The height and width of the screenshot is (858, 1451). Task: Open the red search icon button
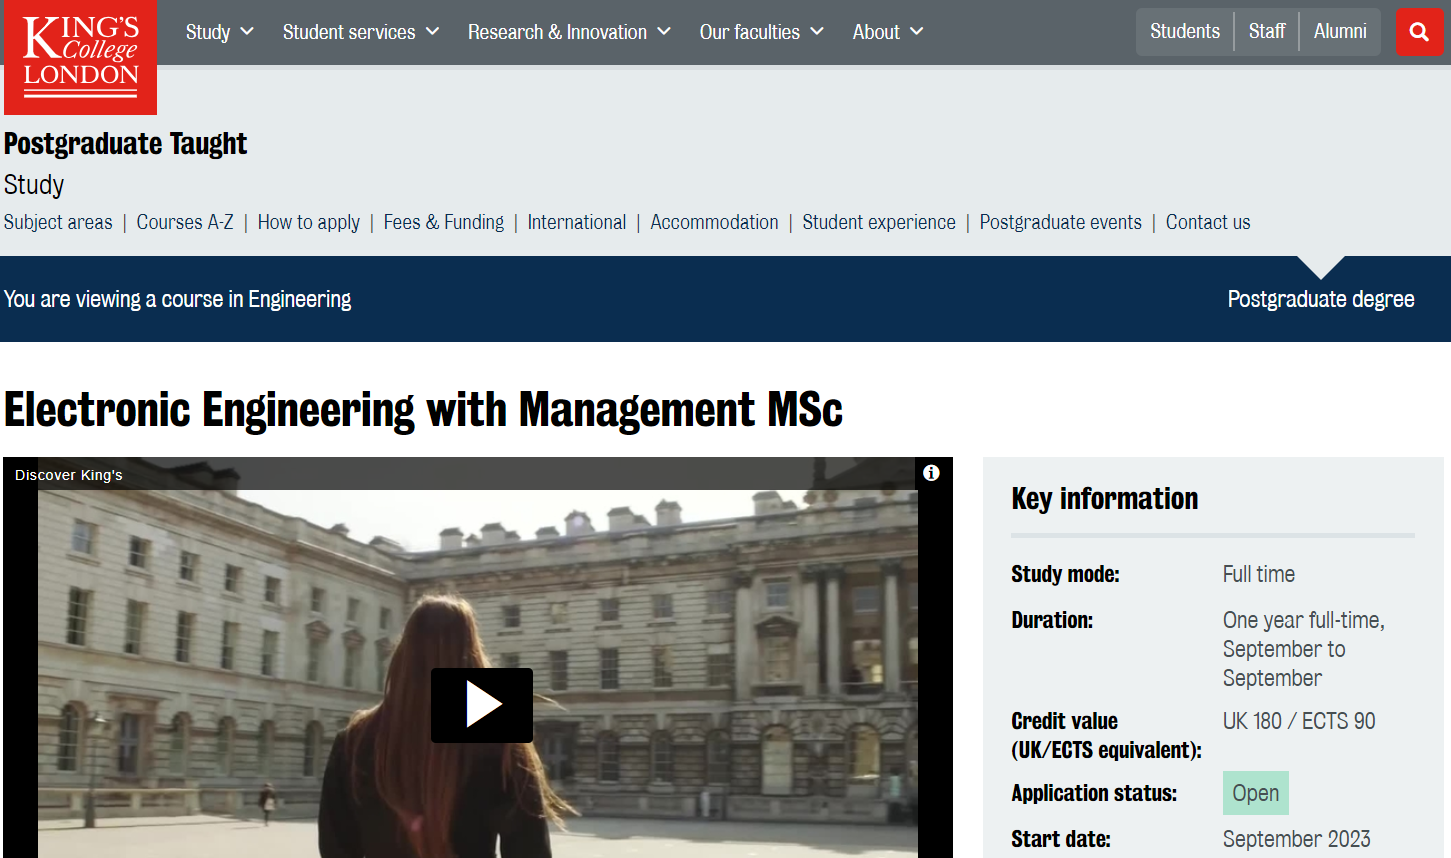click(x=1419, y=32)
